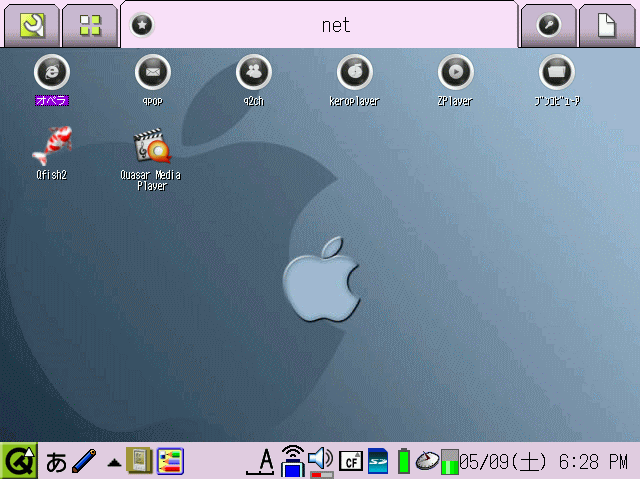Screen dimensions: 640x479
Task: Click the 05/09 date in the taskbar
Action: pyautogui.click(x=503, y=462)
